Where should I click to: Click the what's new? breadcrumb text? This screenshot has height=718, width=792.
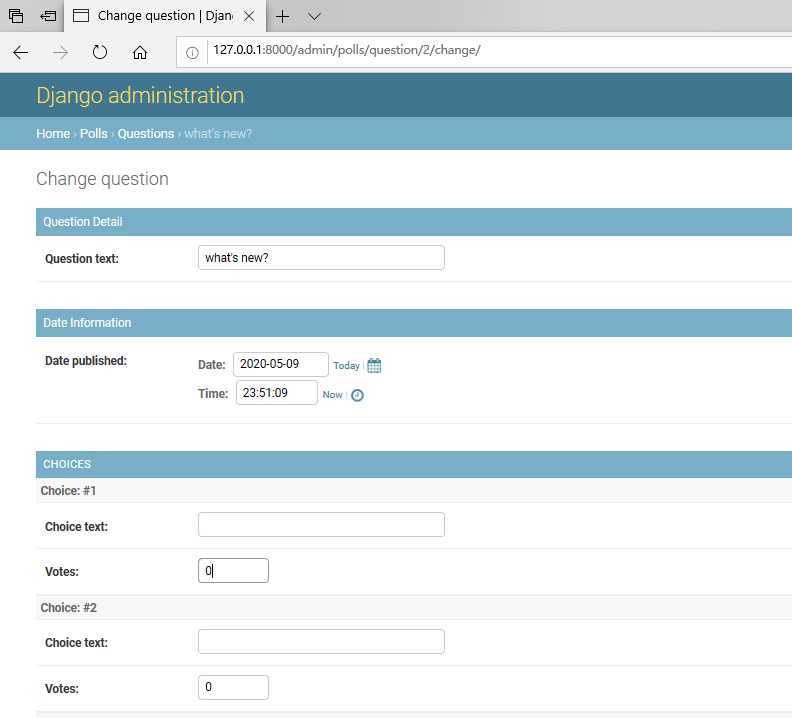coord(218,133)
